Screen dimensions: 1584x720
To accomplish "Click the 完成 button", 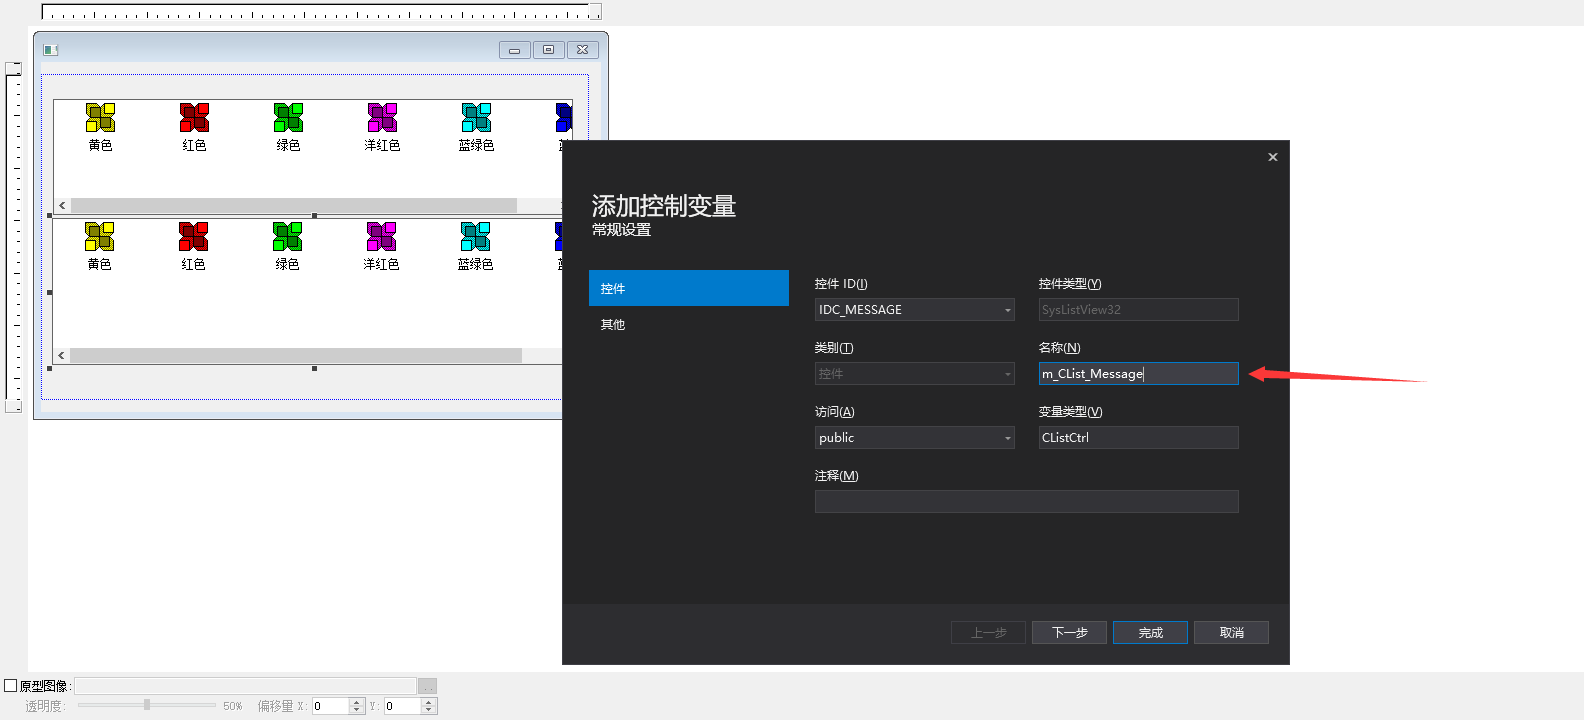I will pyautogui.click(x=1151, y=632).
